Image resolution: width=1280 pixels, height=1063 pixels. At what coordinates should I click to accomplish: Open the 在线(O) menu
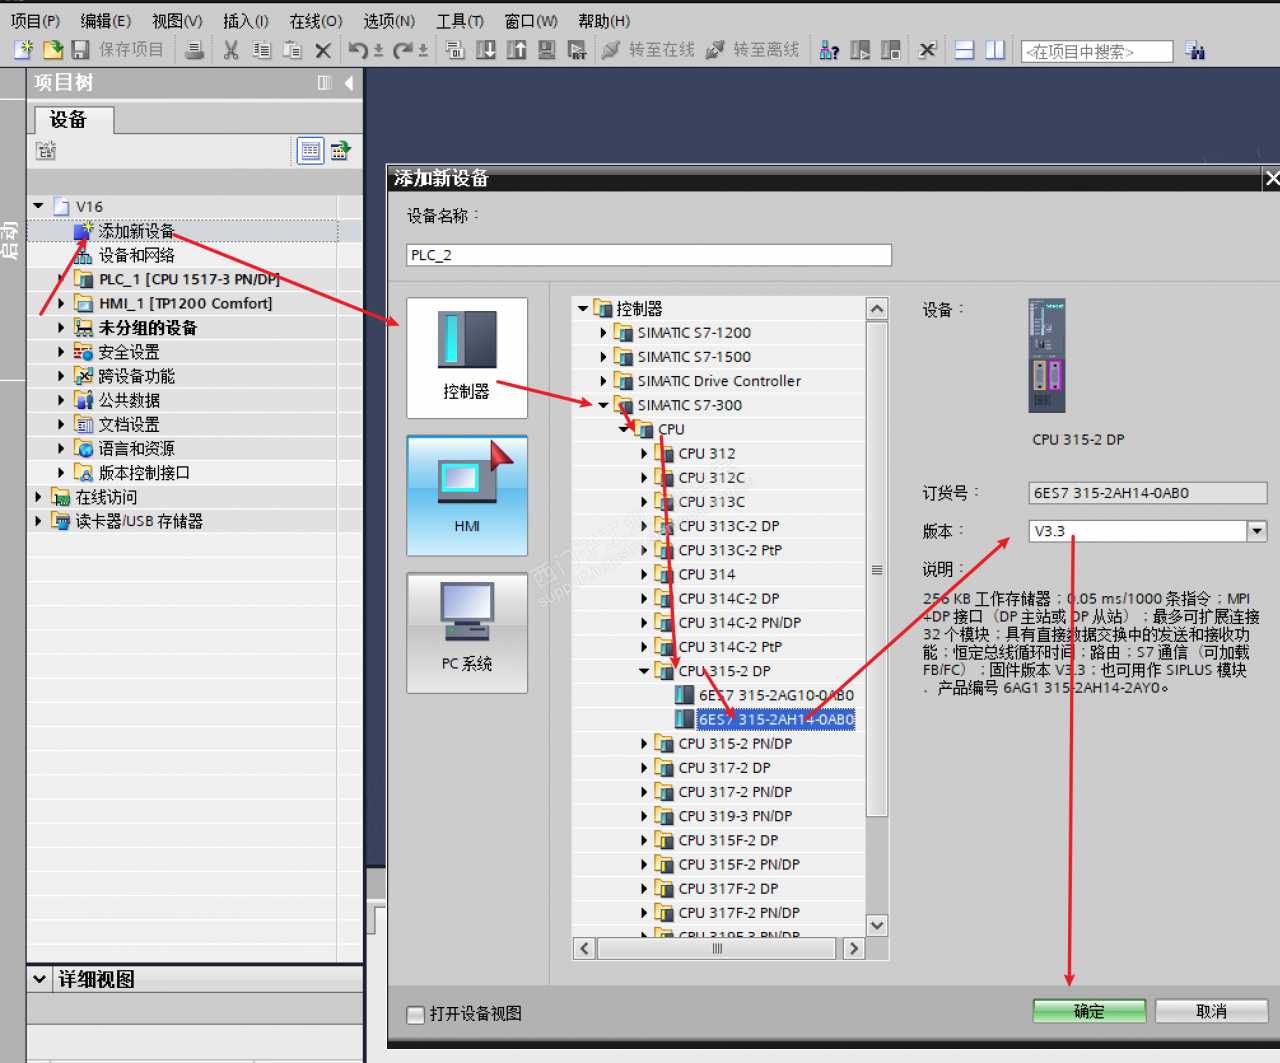[316, 20]
